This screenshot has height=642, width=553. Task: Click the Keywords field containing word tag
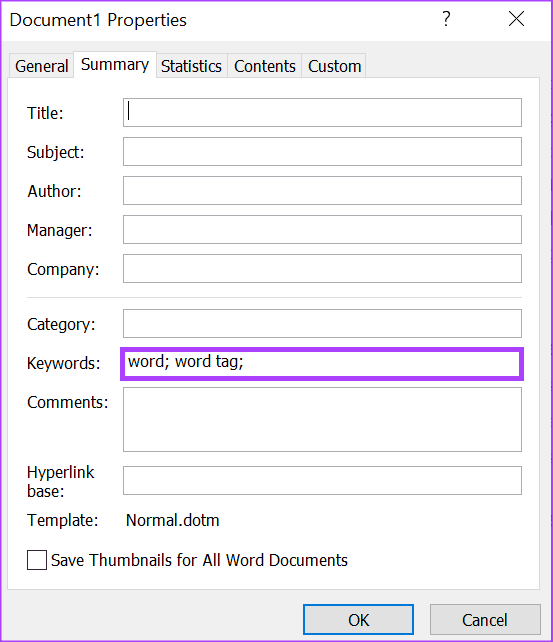click(322, 364)
